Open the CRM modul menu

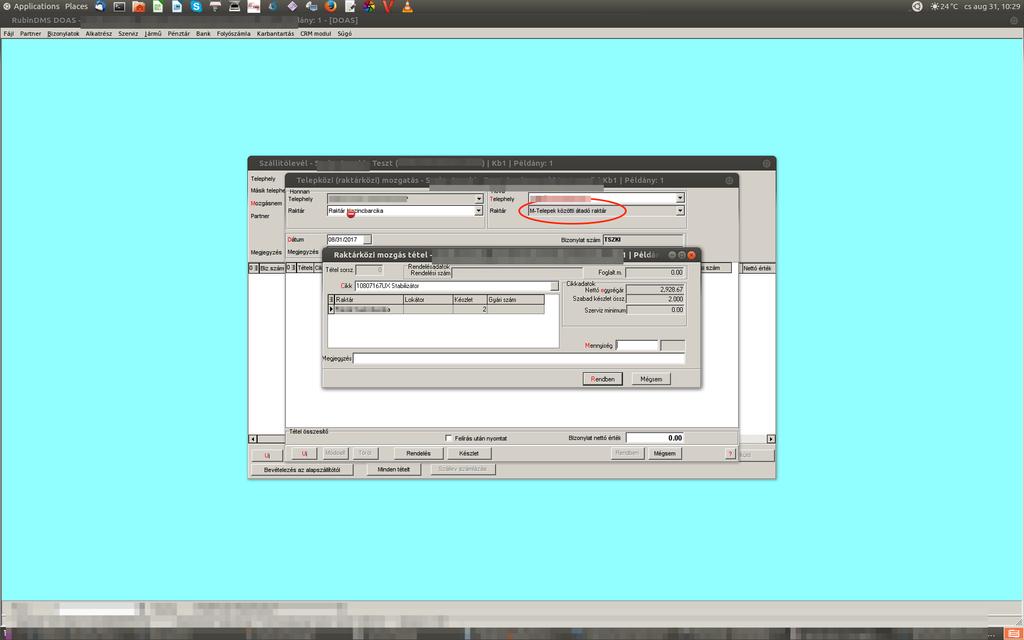(315, 33)
